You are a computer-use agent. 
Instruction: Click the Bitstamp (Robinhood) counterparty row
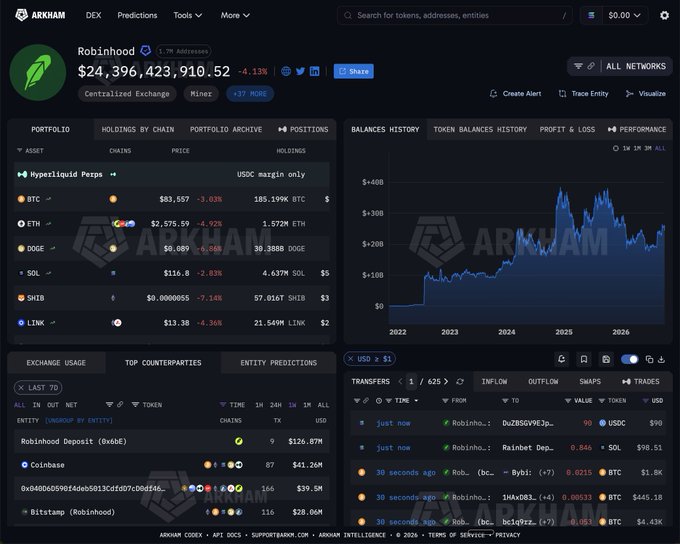172,512
